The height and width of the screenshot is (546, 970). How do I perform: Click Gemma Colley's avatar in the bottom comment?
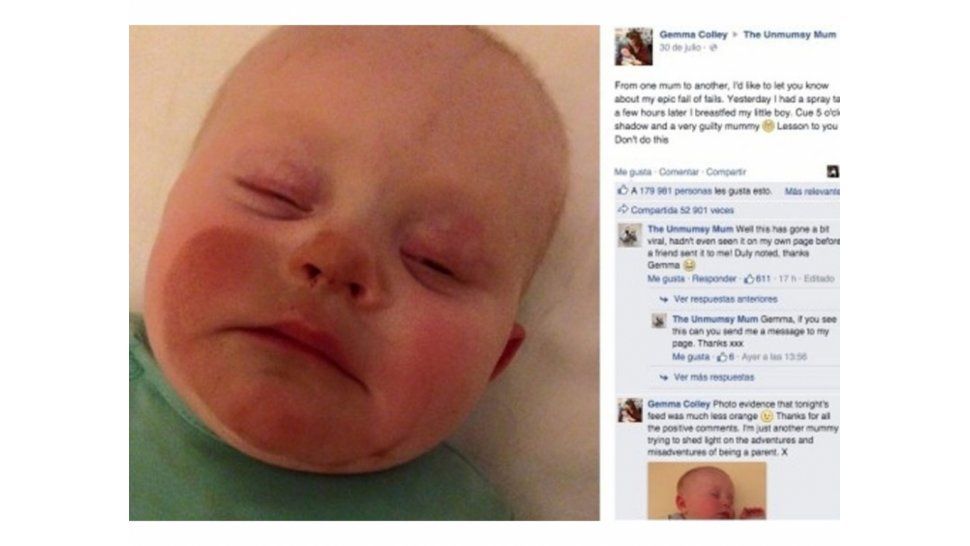(x=630, y=411)
